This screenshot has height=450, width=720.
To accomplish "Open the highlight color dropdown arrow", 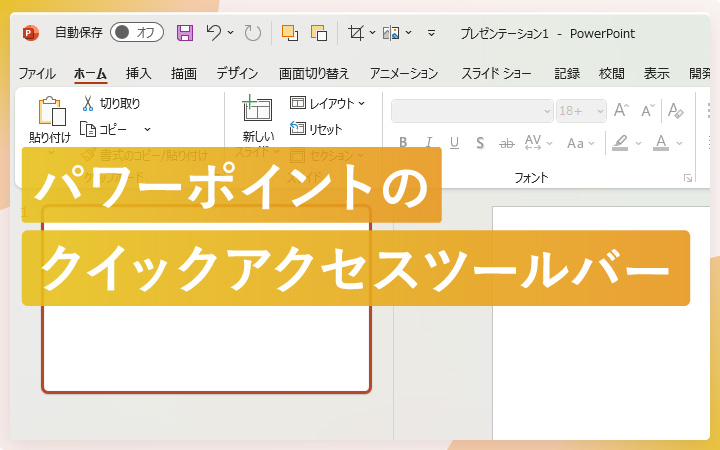I will tap(638, 143).
